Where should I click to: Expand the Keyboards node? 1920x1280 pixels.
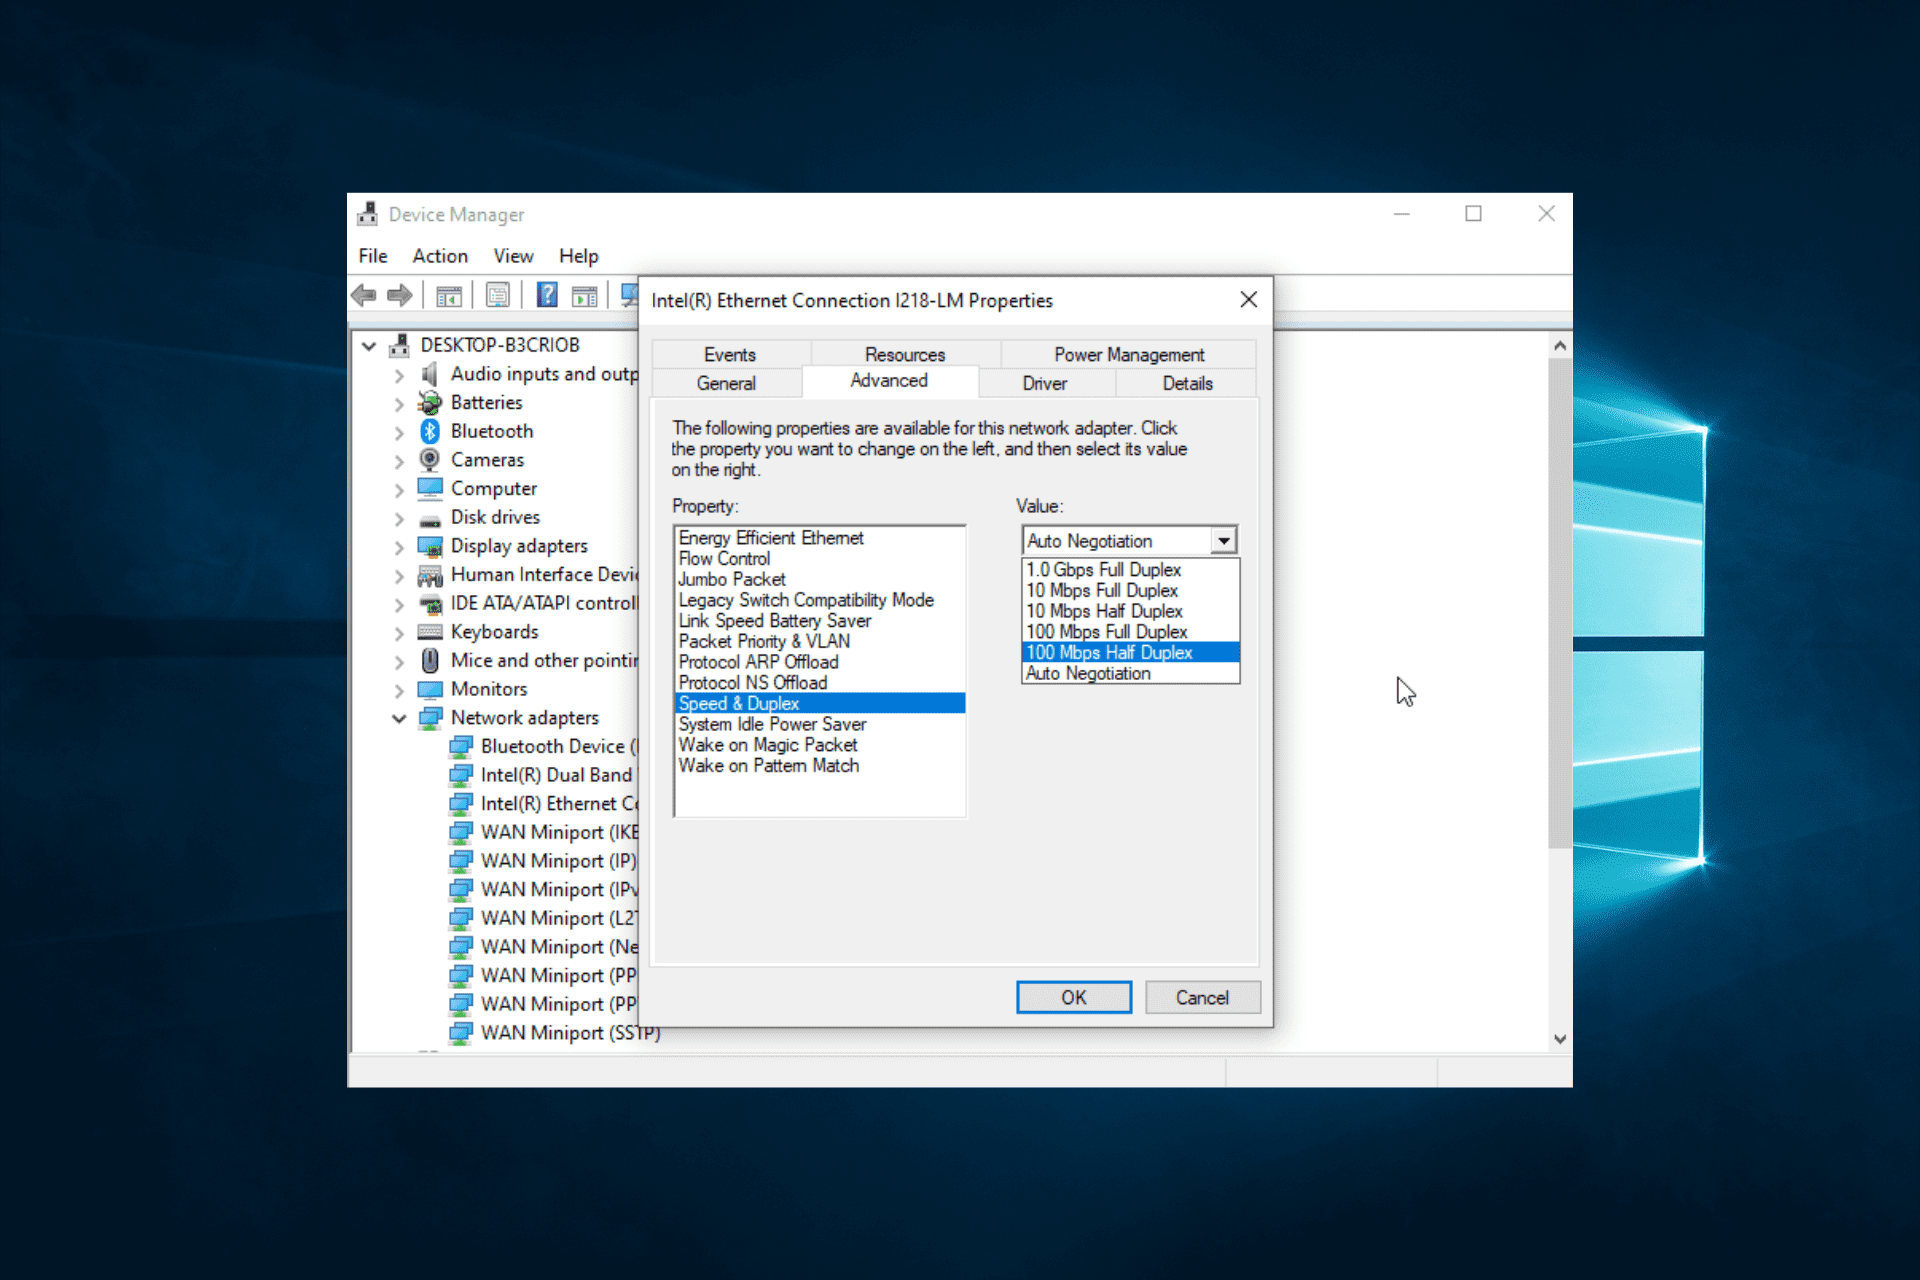pyautogui.click(x=399, y=633)
